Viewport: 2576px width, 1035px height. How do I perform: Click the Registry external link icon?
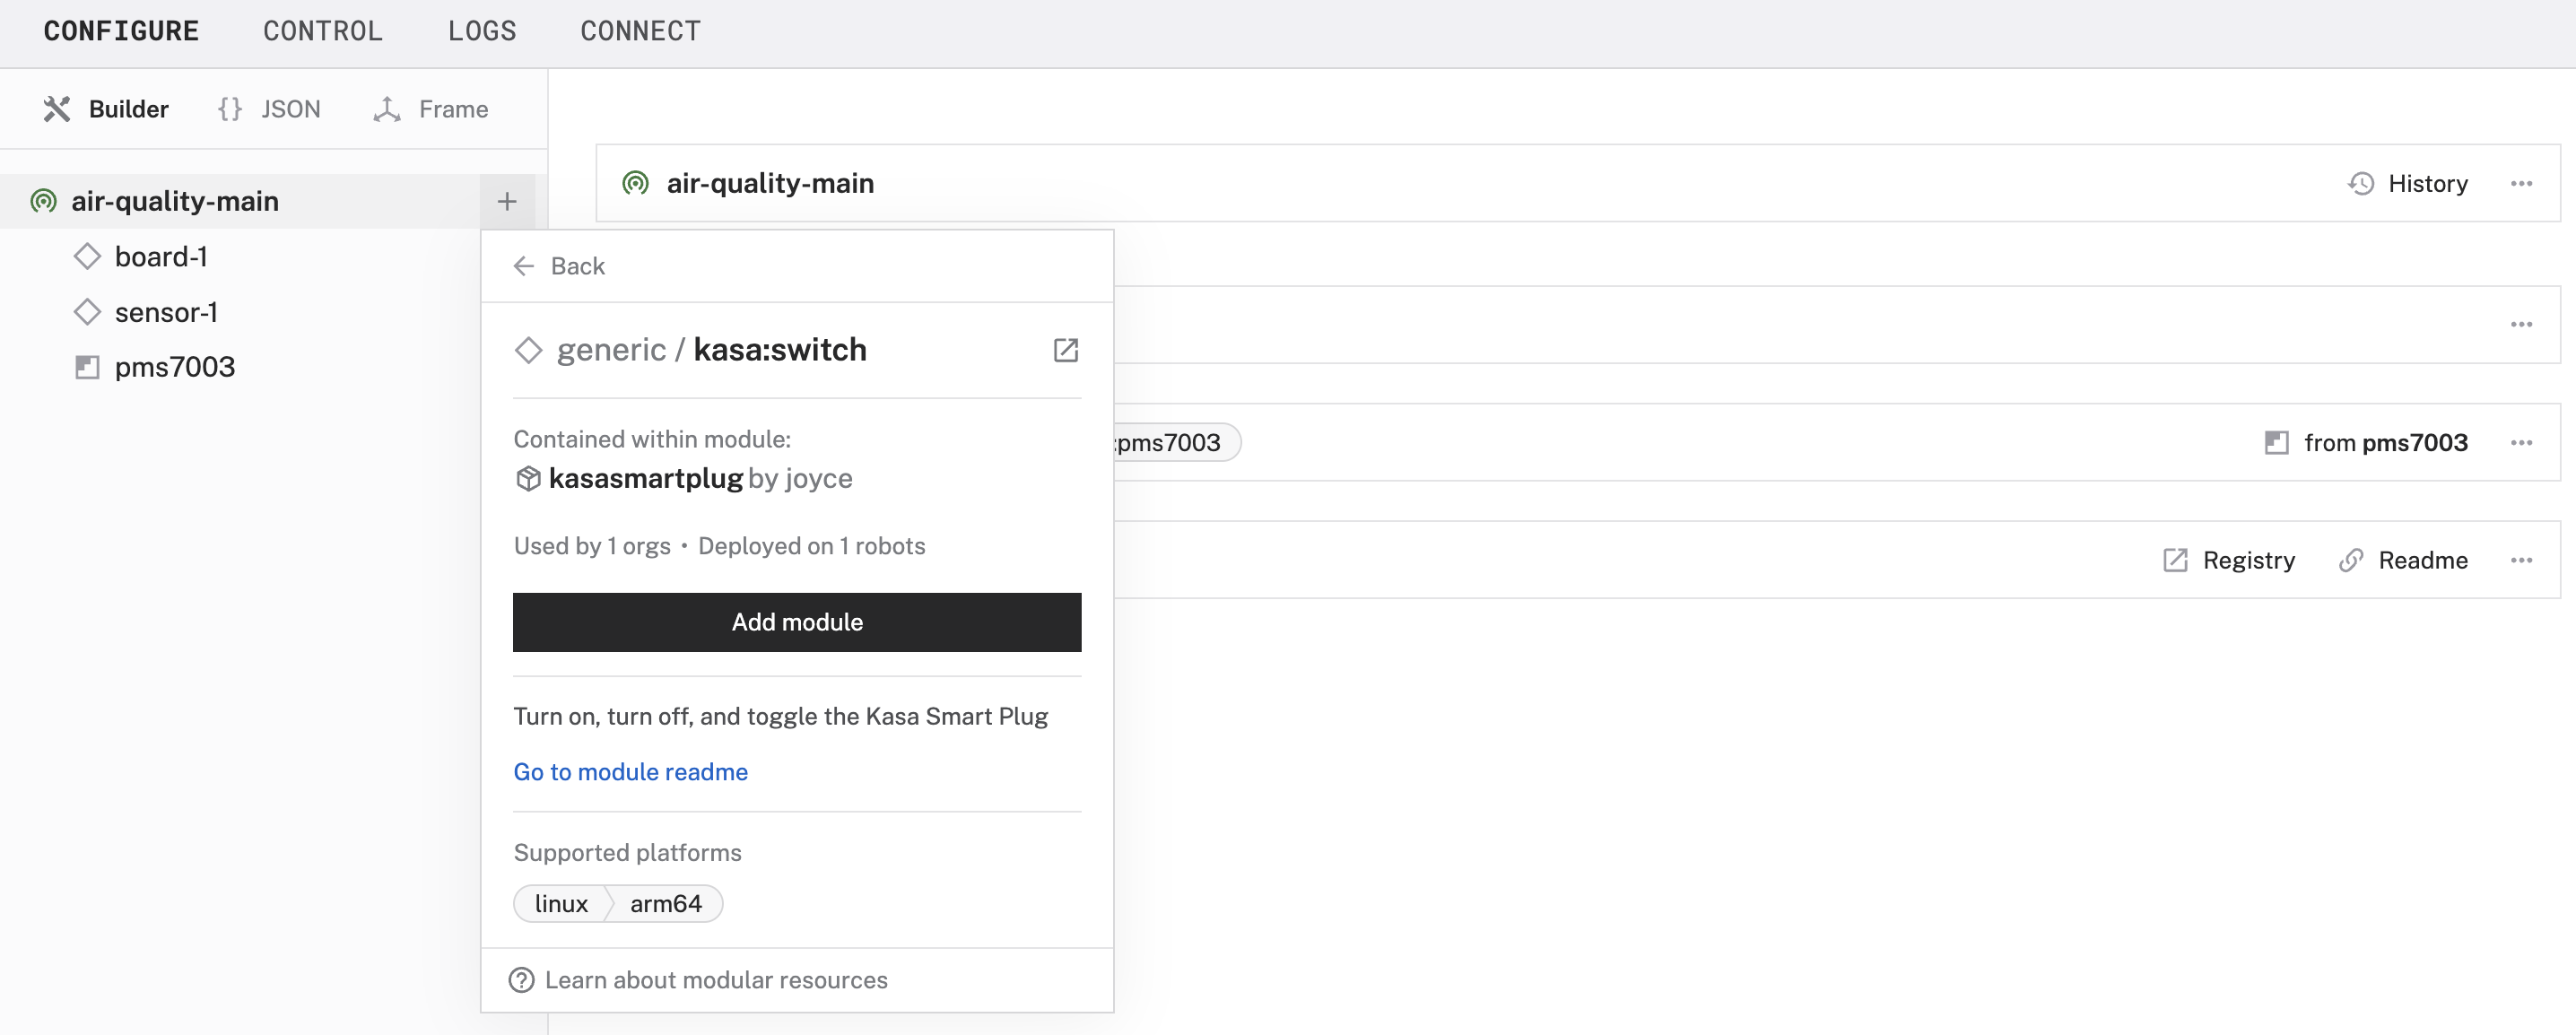coord(2175,561)
